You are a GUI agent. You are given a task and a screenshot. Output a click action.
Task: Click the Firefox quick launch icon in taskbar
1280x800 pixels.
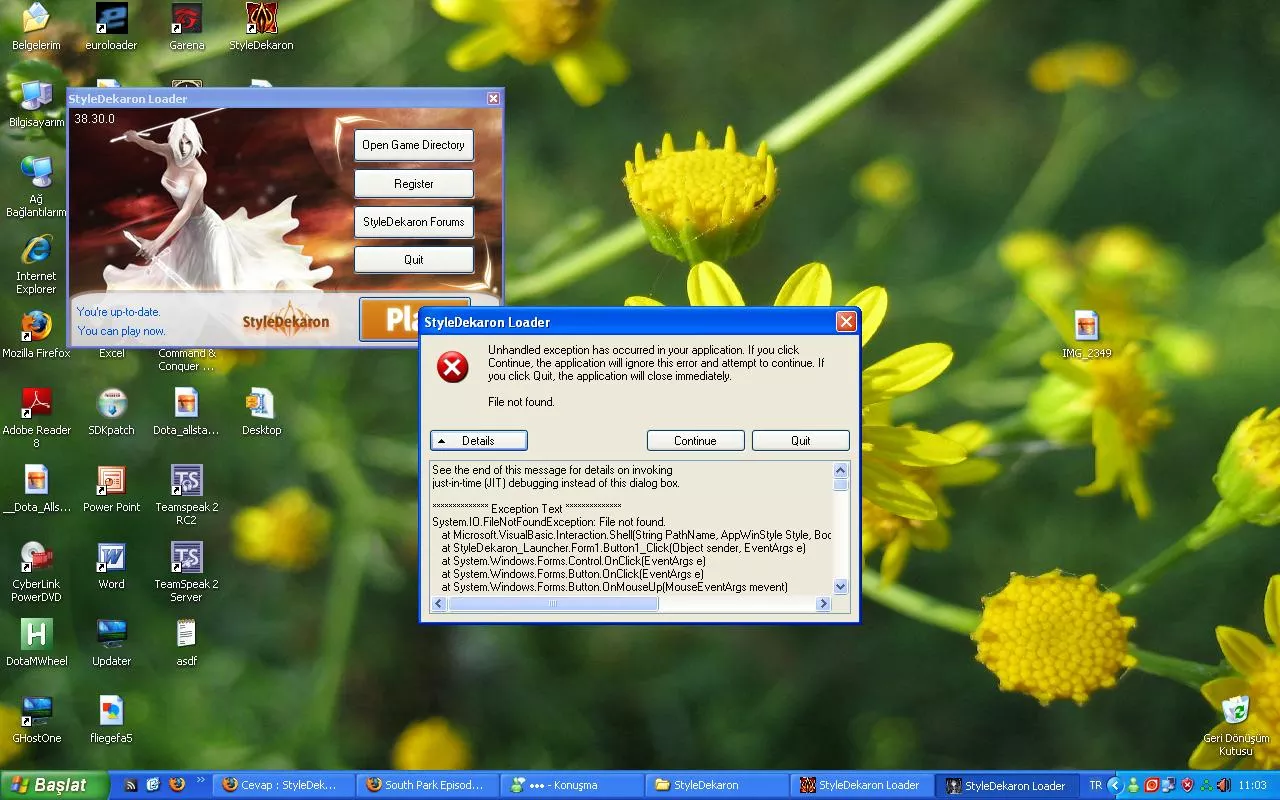177,785
